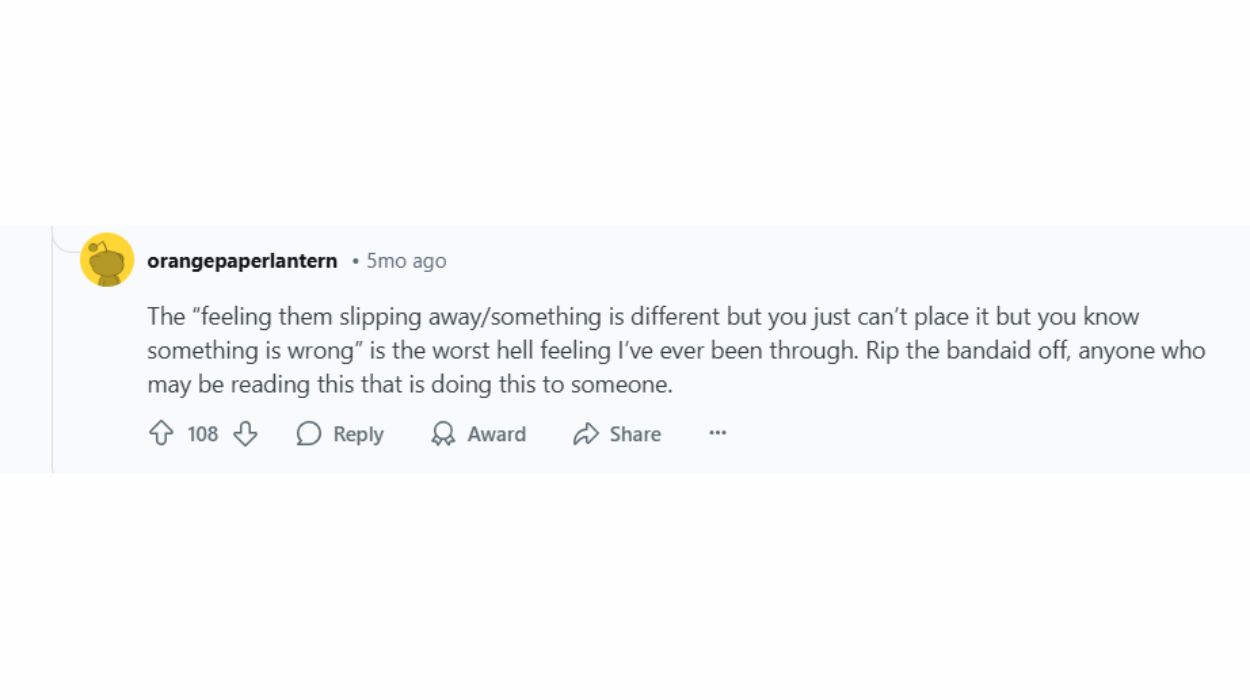Click the Reply text label
The image size is (1250, 700).
point(358,434)
